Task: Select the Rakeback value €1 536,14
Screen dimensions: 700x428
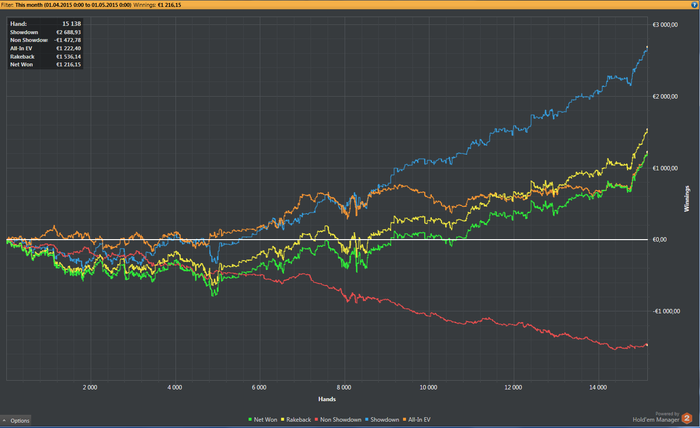Action: [x=68, y=57]
